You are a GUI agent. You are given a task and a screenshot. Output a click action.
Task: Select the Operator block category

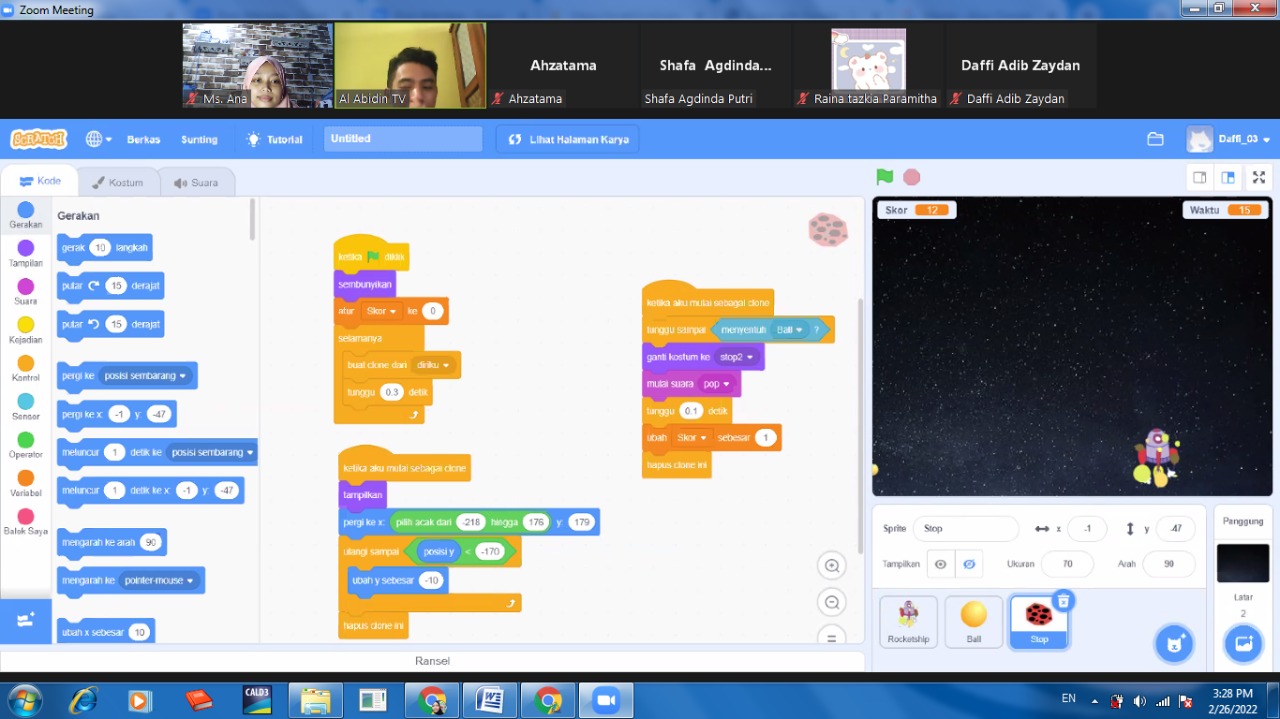26,445
